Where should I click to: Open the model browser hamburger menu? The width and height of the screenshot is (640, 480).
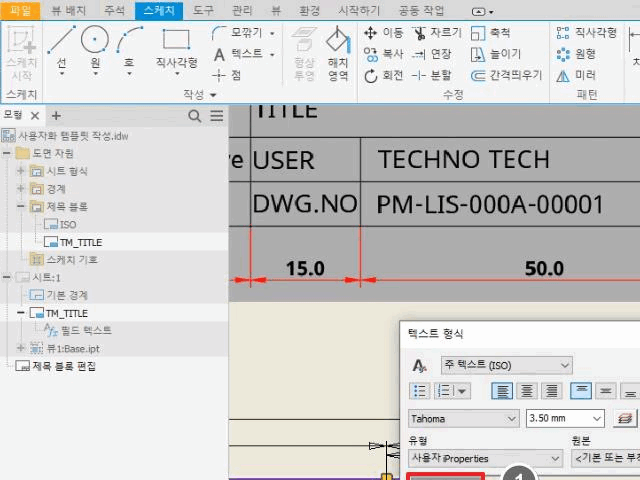pos(217,116)
